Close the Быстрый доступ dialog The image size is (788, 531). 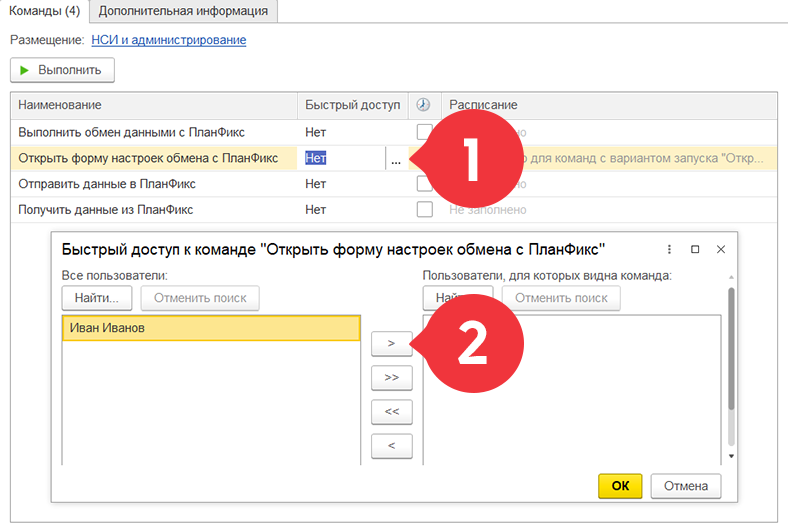pos(721,249)
